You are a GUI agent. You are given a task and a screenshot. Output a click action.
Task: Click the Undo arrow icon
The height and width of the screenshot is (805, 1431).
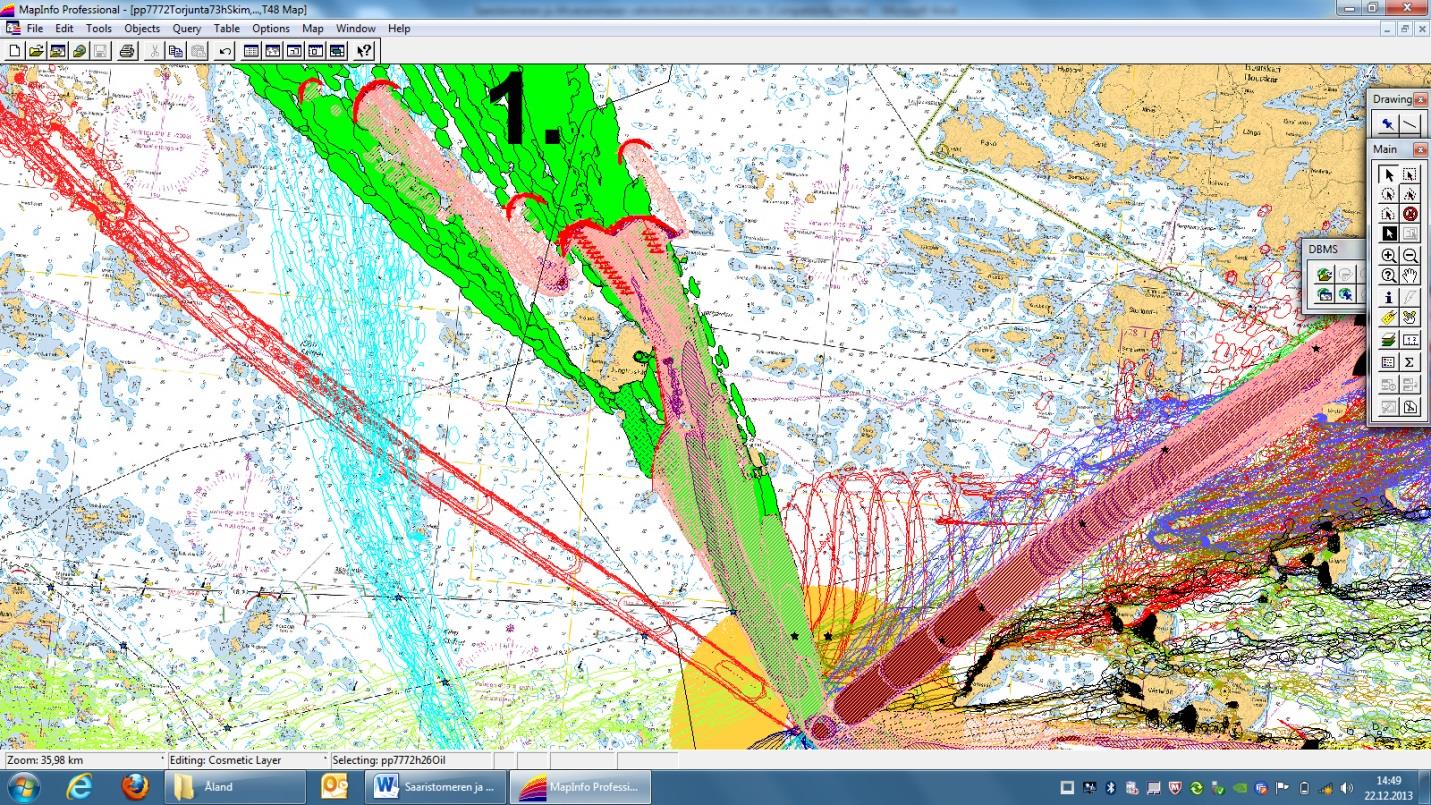[x=225, y=51]
